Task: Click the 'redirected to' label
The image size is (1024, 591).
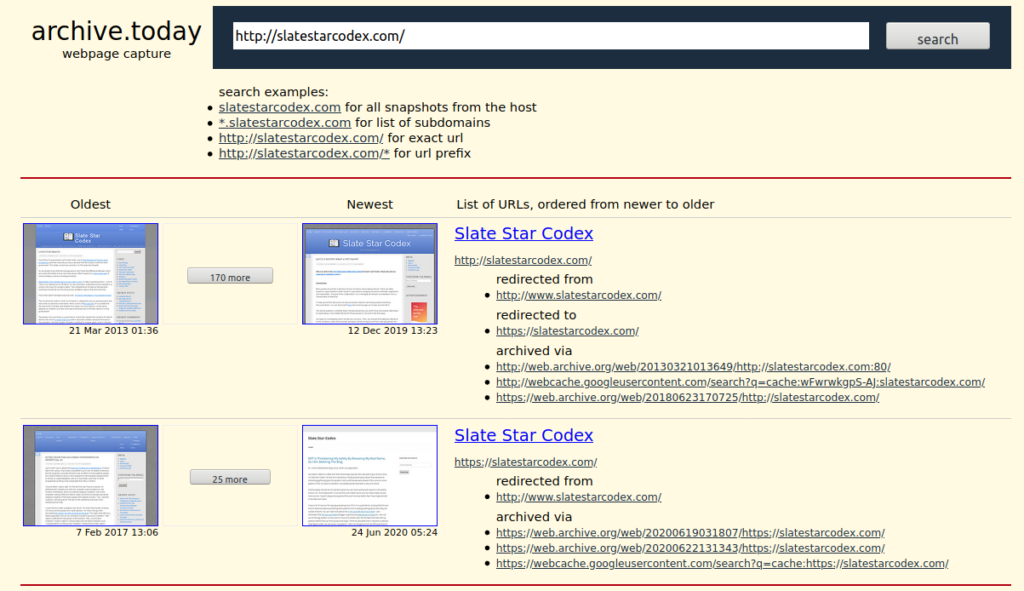Action: click(536, 315)
